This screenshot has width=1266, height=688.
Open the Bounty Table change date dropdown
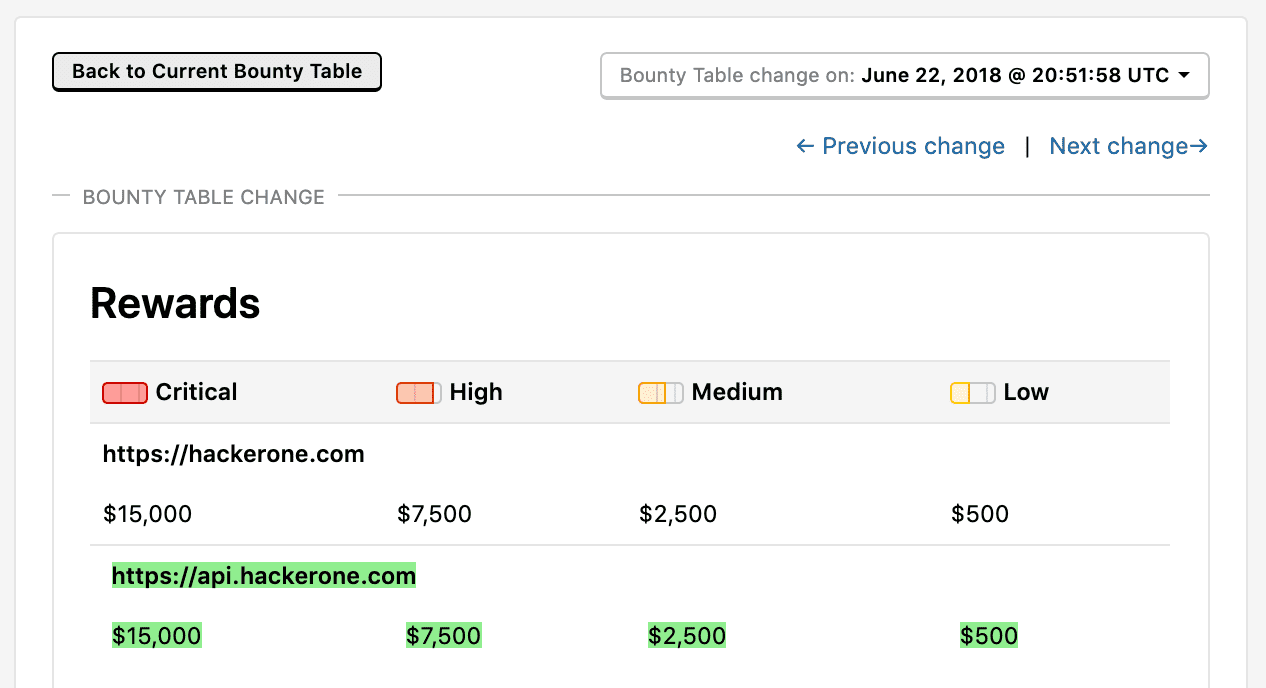904,76
